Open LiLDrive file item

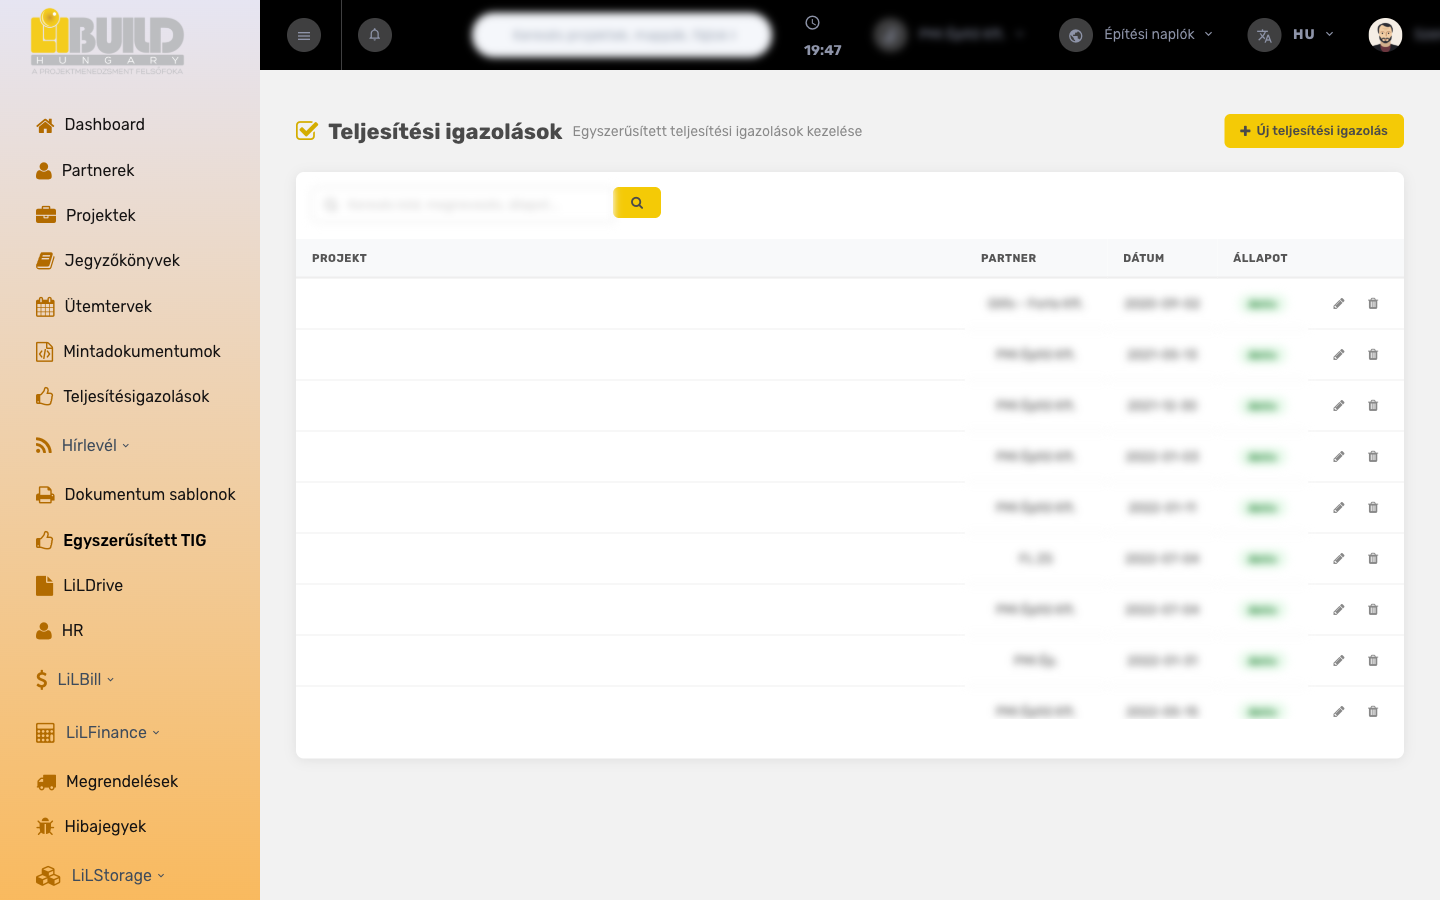[79, 585]
